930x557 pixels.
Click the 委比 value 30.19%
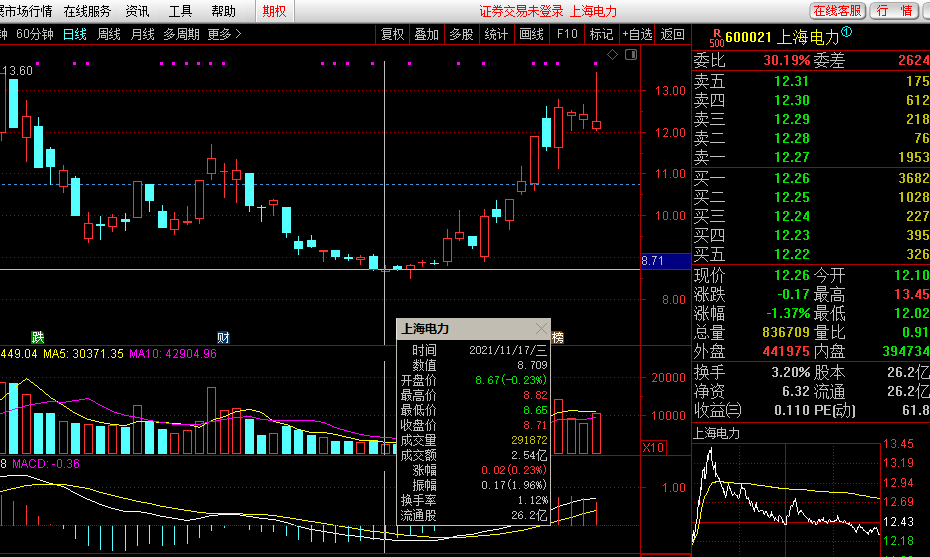786,60
